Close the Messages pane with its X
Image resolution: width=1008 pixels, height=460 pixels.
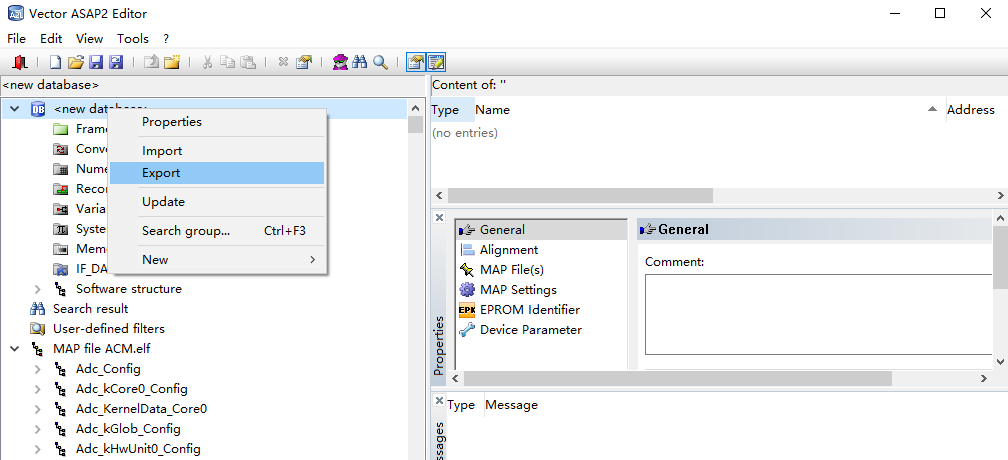[x=439, y=400]
